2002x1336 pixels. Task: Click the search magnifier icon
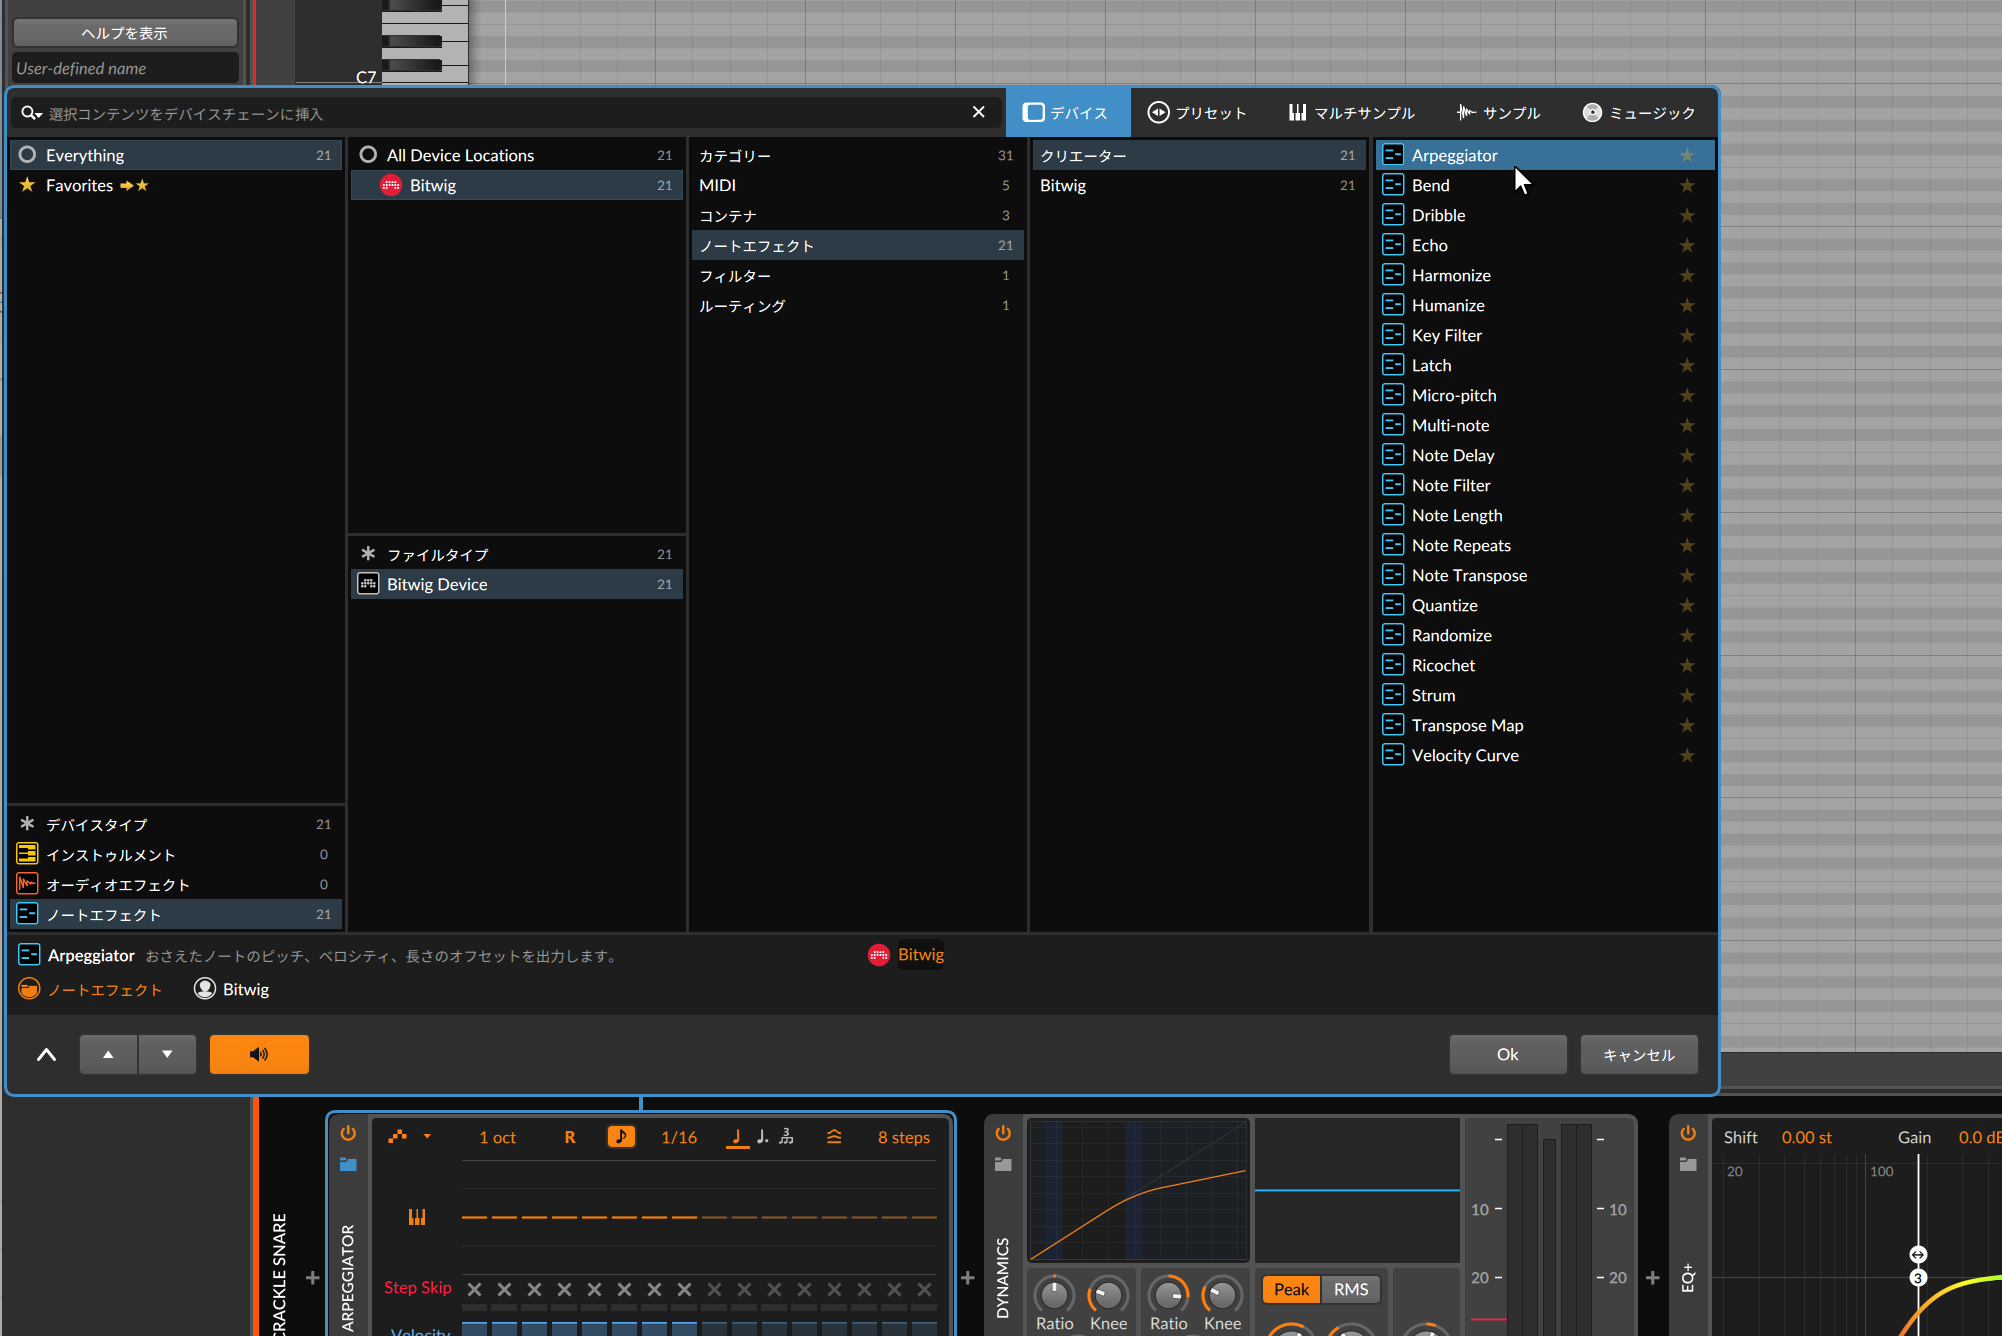(31, 113)
